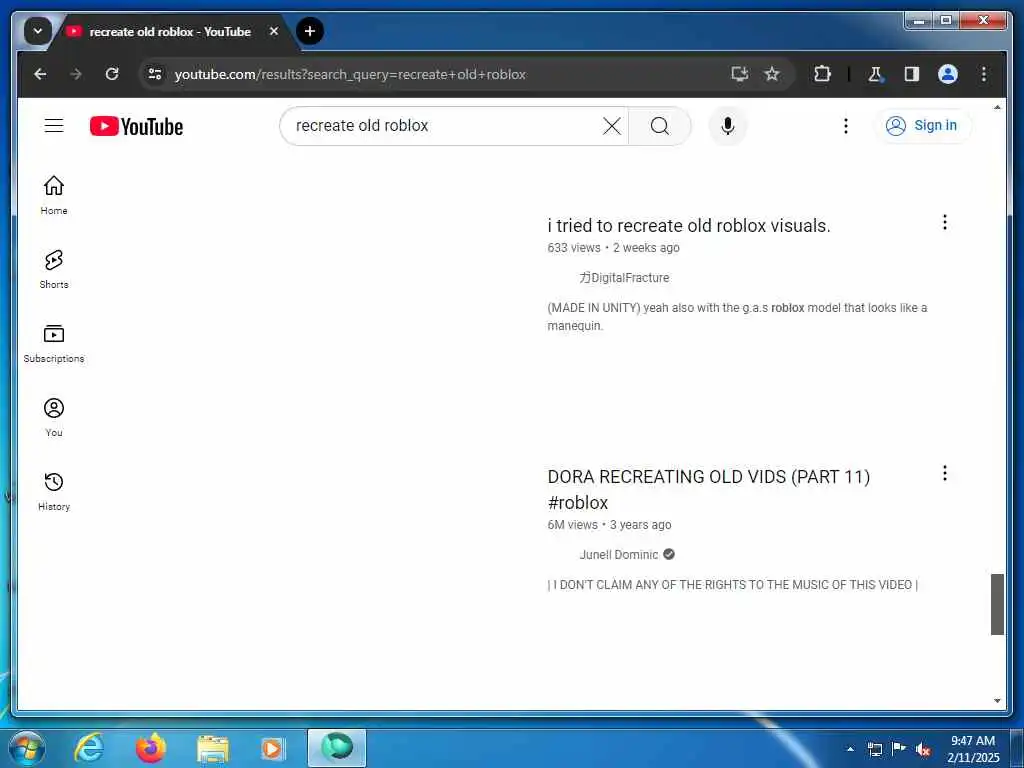Open options for old roblox visuals video
This screenshot has height=768, width=1024.
(x=944, y=222)
